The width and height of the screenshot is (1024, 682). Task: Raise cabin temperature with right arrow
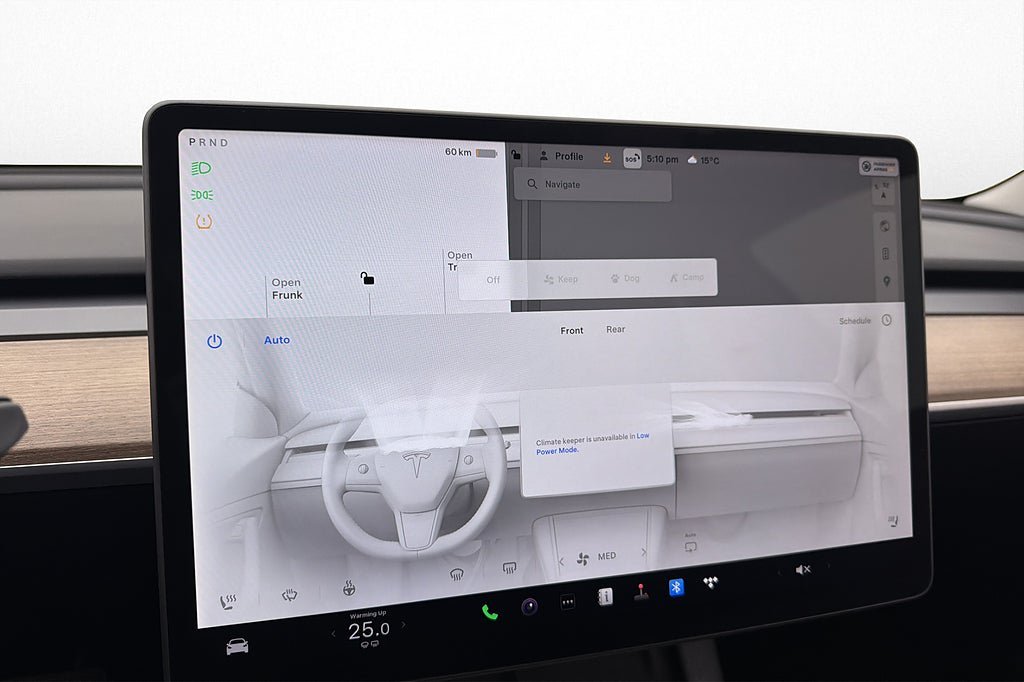coord(403,626)
